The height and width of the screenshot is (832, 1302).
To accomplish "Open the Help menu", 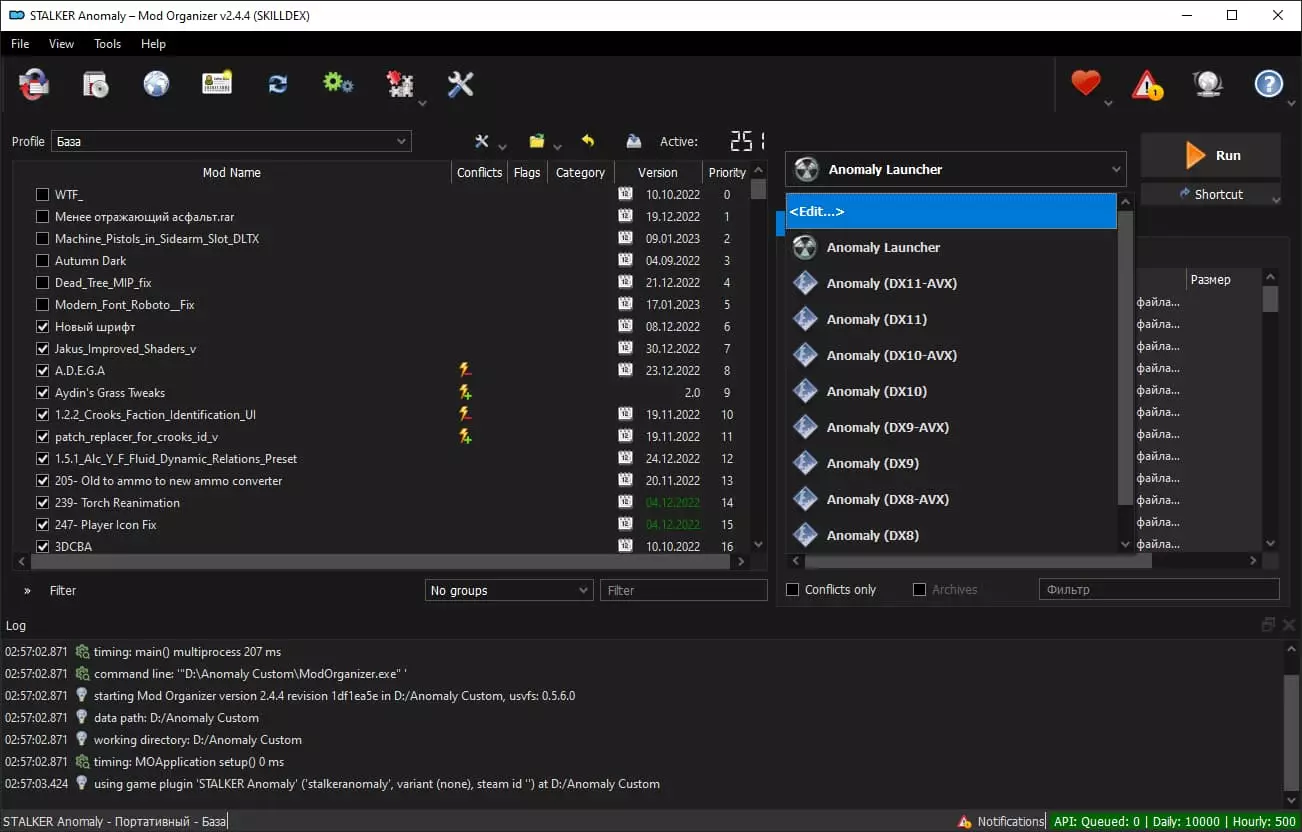I will coord(154,44).
